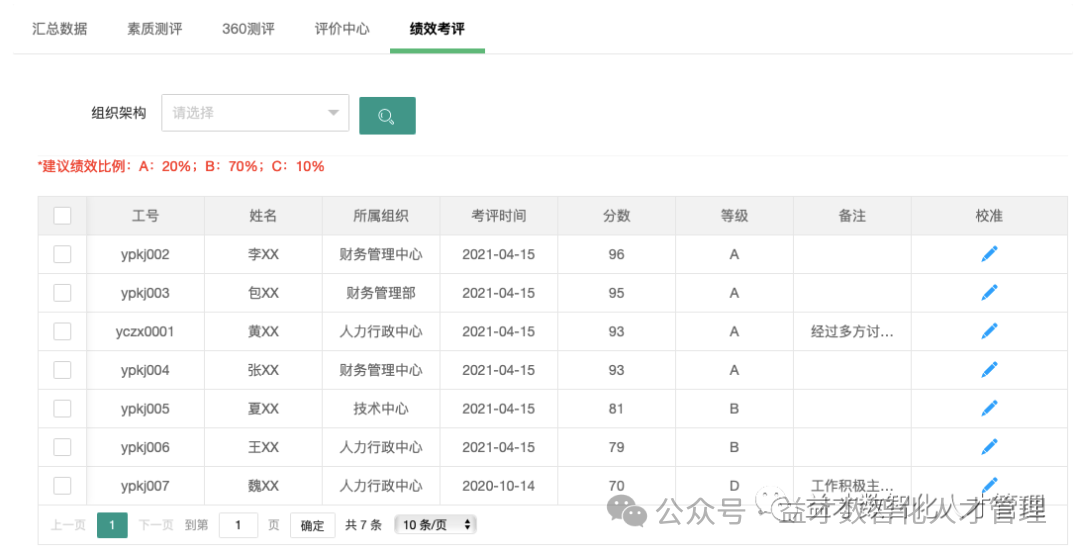This screenshot has height=554, width=1080.
Task: Click the 所属组织 column header
Action: pos(381,216)
